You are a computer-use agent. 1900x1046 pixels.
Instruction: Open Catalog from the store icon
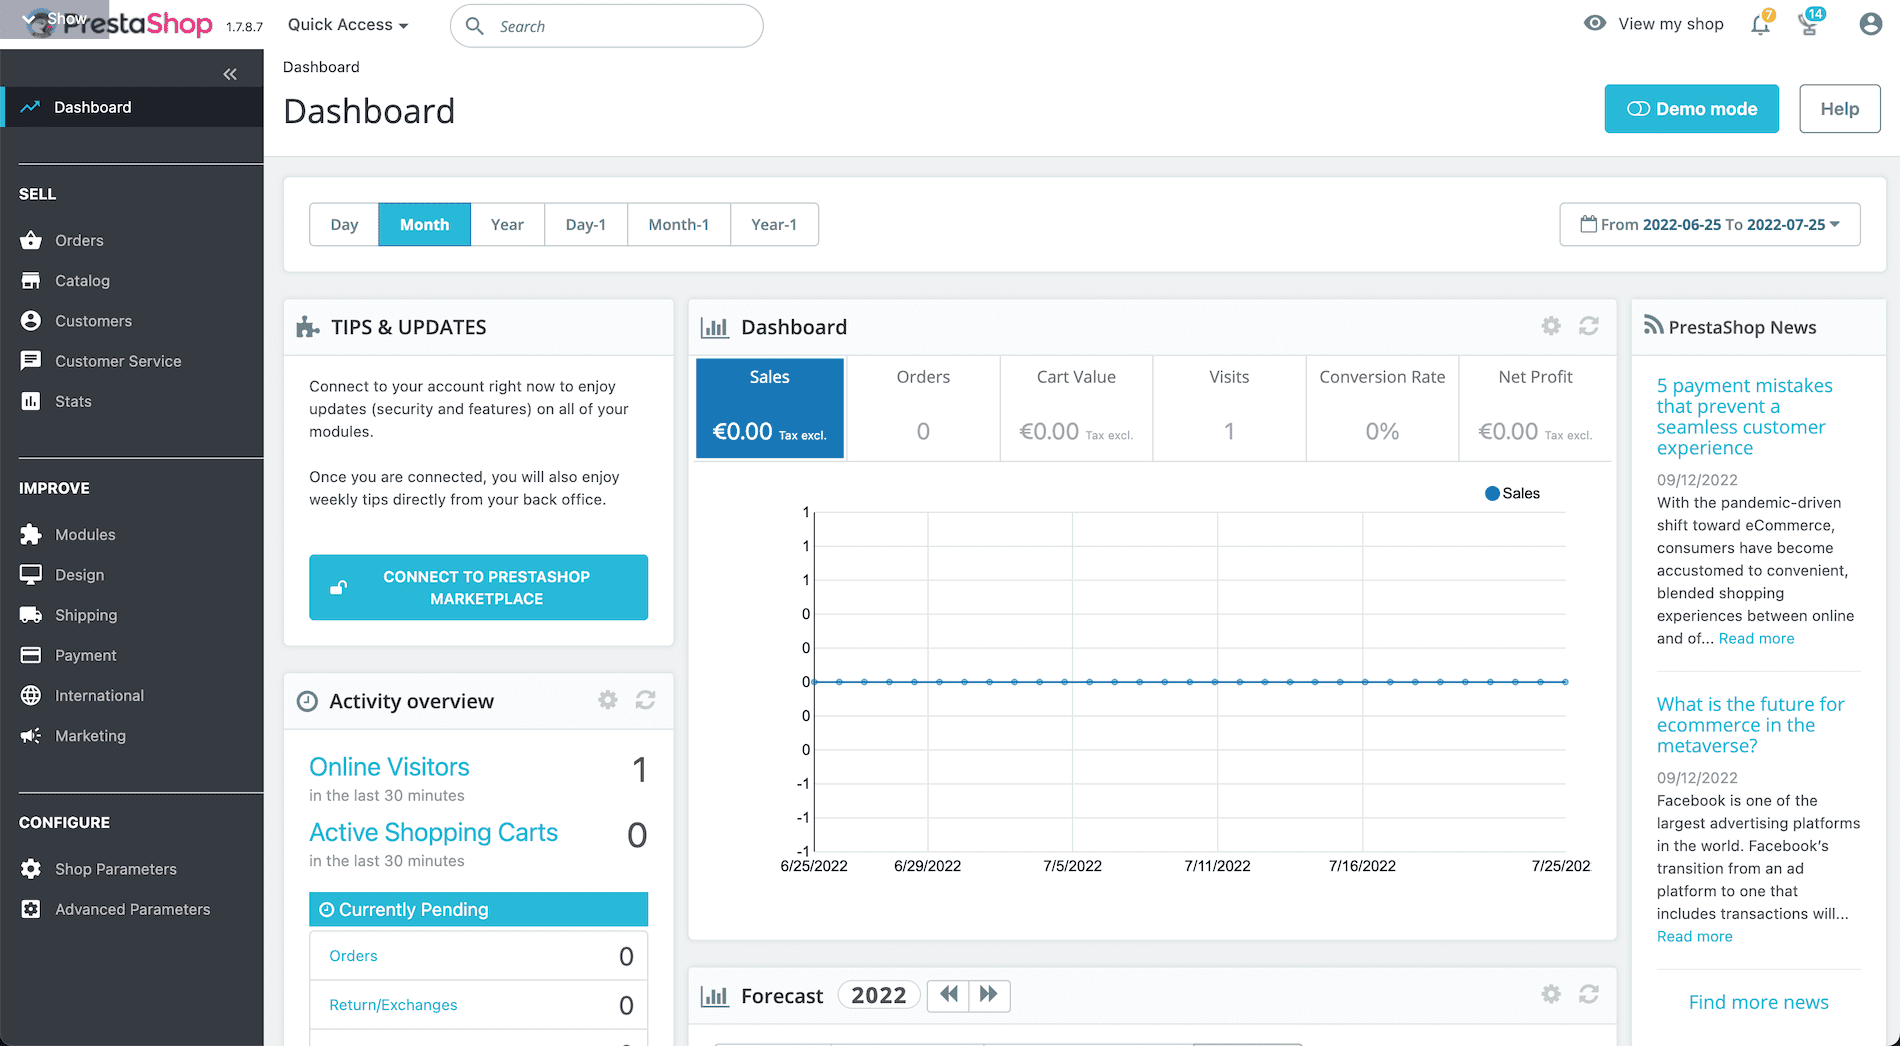(31, 280)
